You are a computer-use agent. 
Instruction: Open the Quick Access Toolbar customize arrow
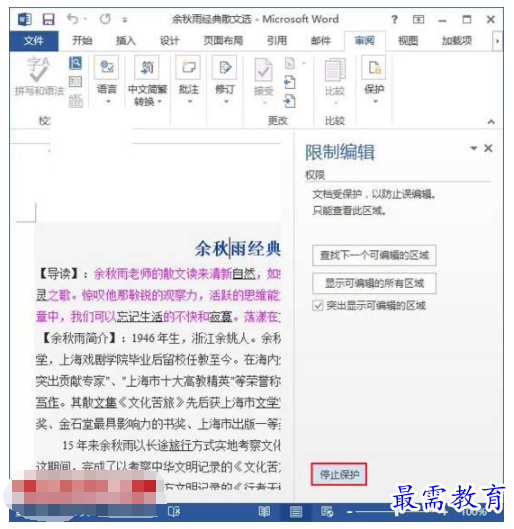[x=125, y=20]
